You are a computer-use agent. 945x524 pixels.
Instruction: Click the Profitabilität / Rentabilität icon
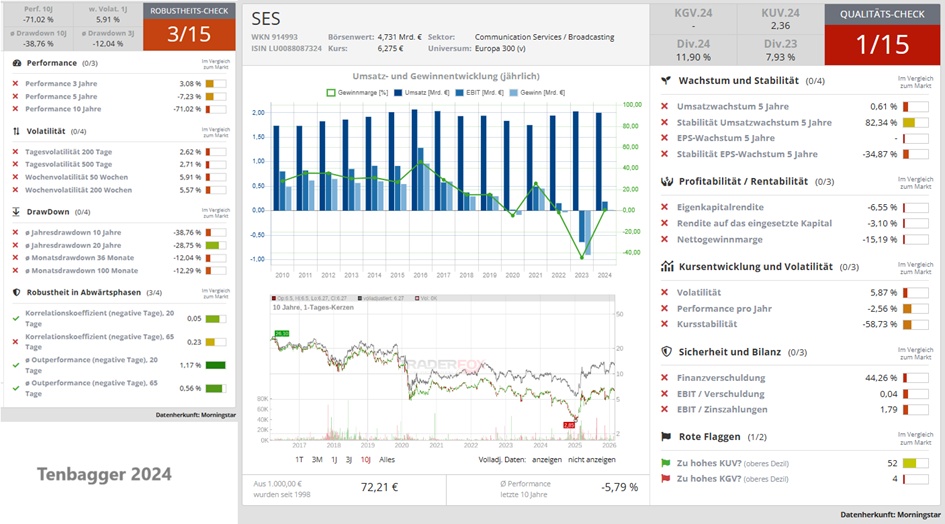coord(666,181)
